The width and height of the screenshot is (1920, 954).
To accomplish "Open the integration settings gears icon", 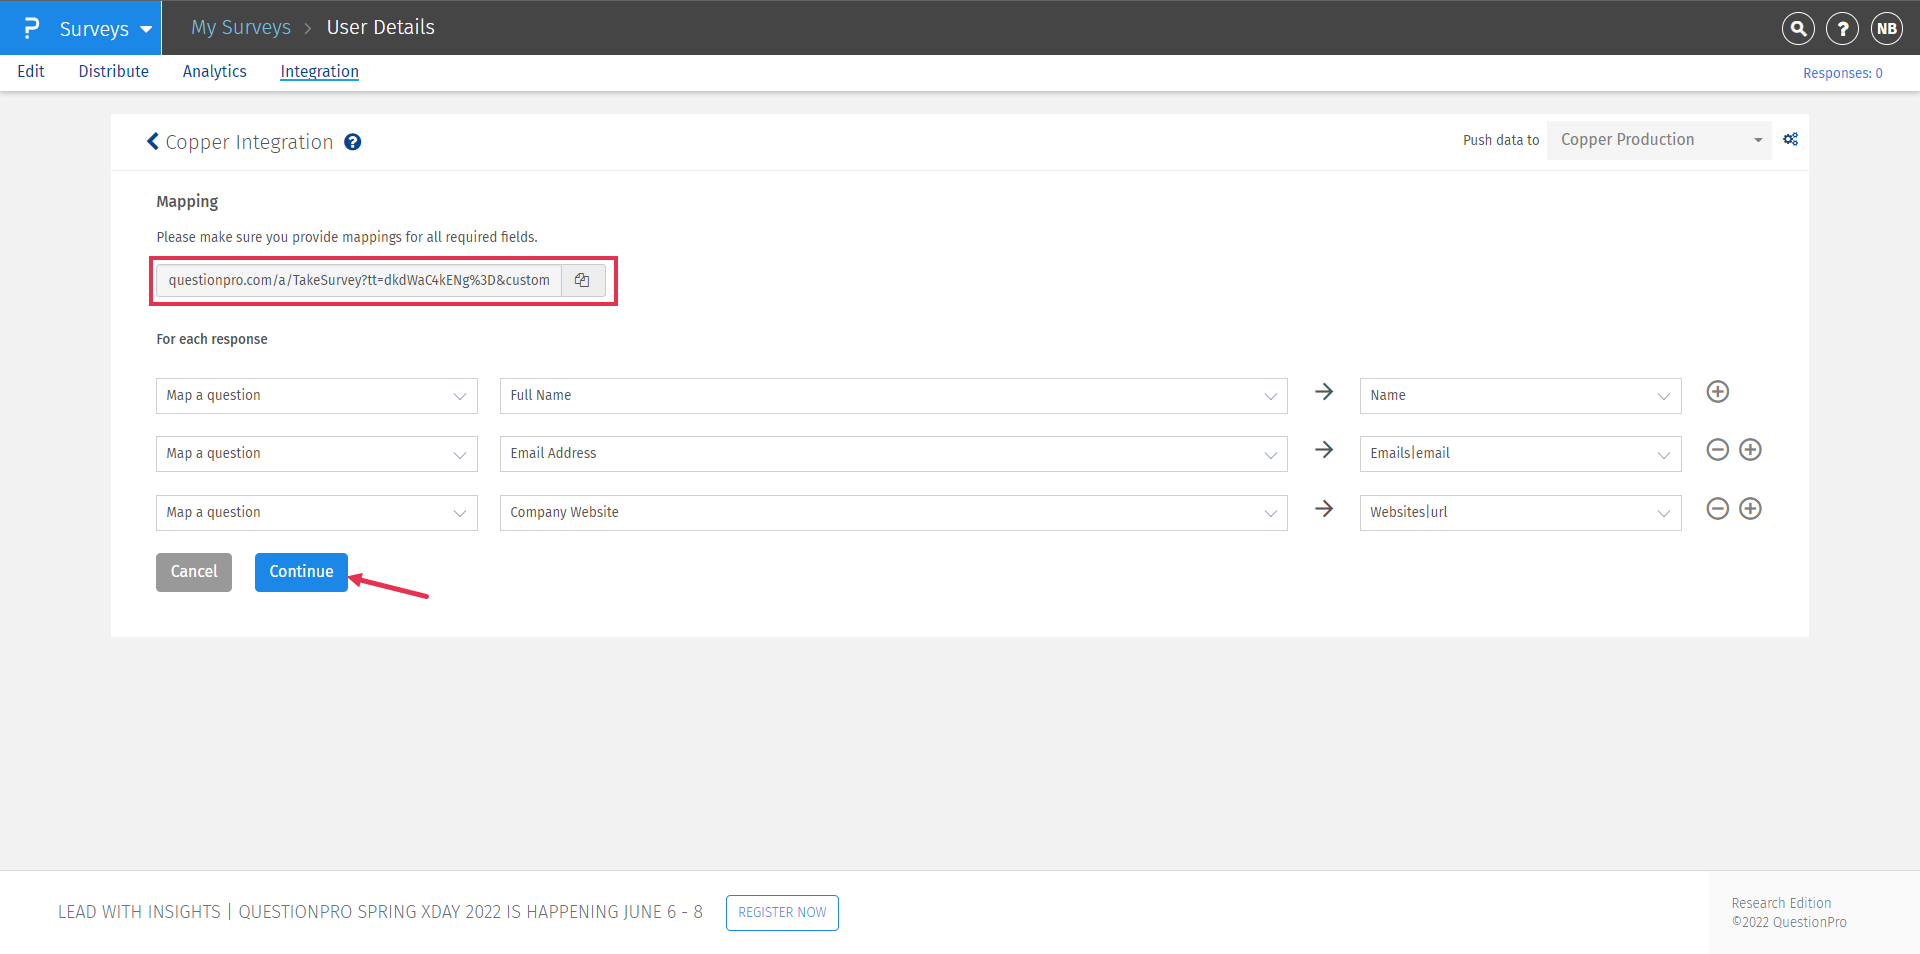I will (x=1790, y=140).
